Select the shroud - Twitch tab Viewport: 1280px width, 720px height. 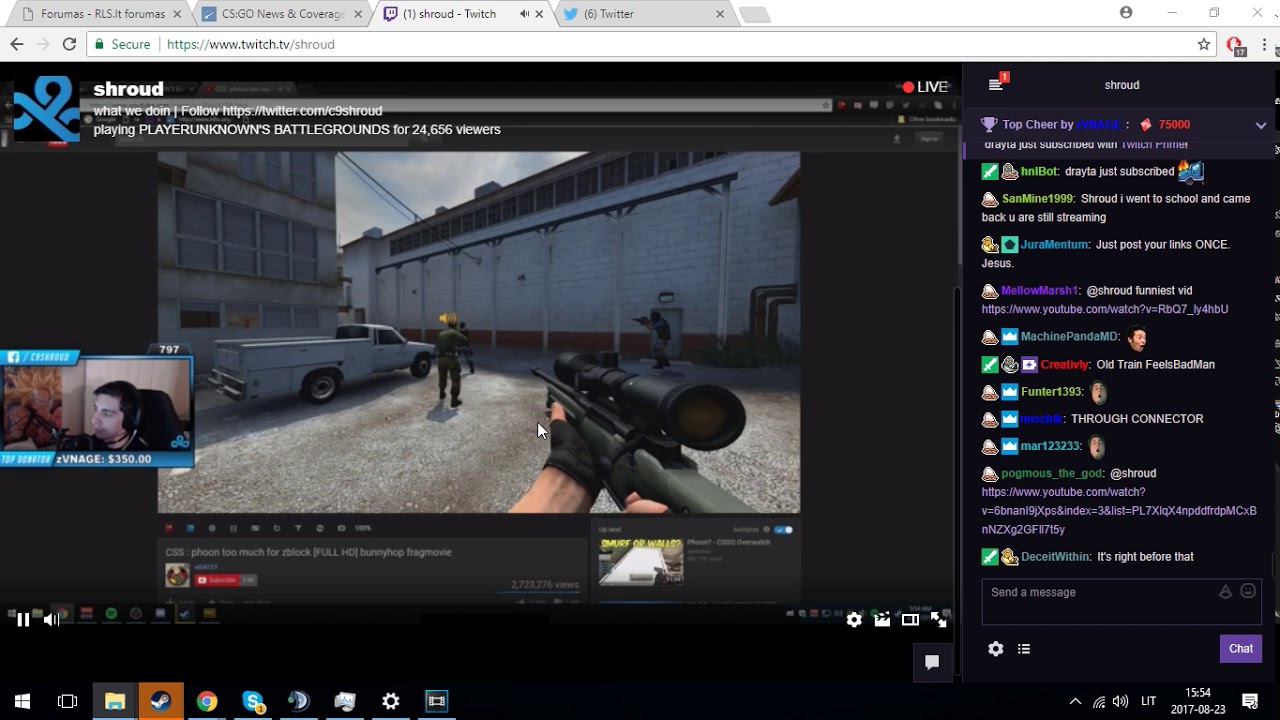tap(460, 14)
